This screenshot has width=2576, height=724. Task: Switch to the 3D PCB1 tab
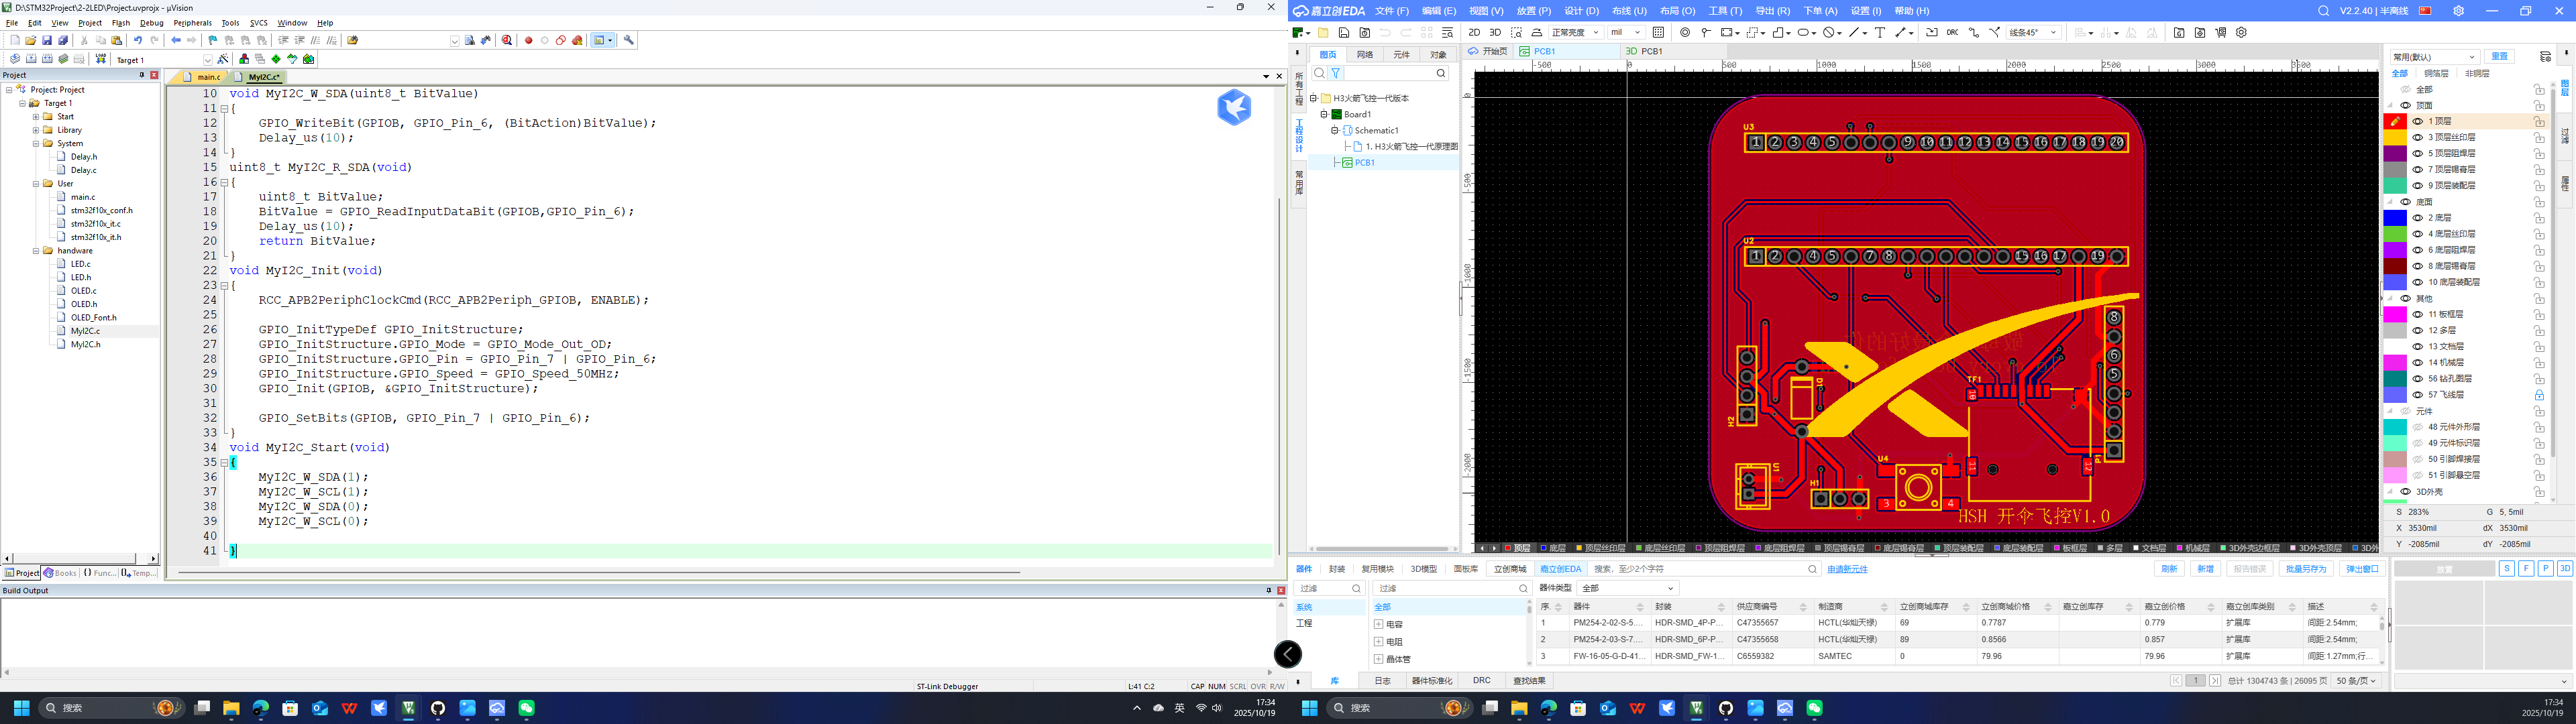tap(1645, 51)
